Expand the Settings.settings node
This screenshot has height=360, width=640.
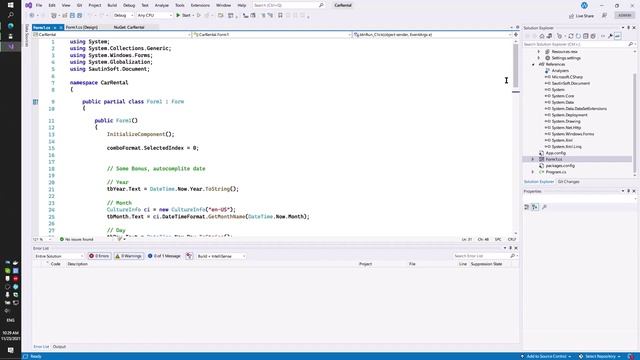[538, 58]
